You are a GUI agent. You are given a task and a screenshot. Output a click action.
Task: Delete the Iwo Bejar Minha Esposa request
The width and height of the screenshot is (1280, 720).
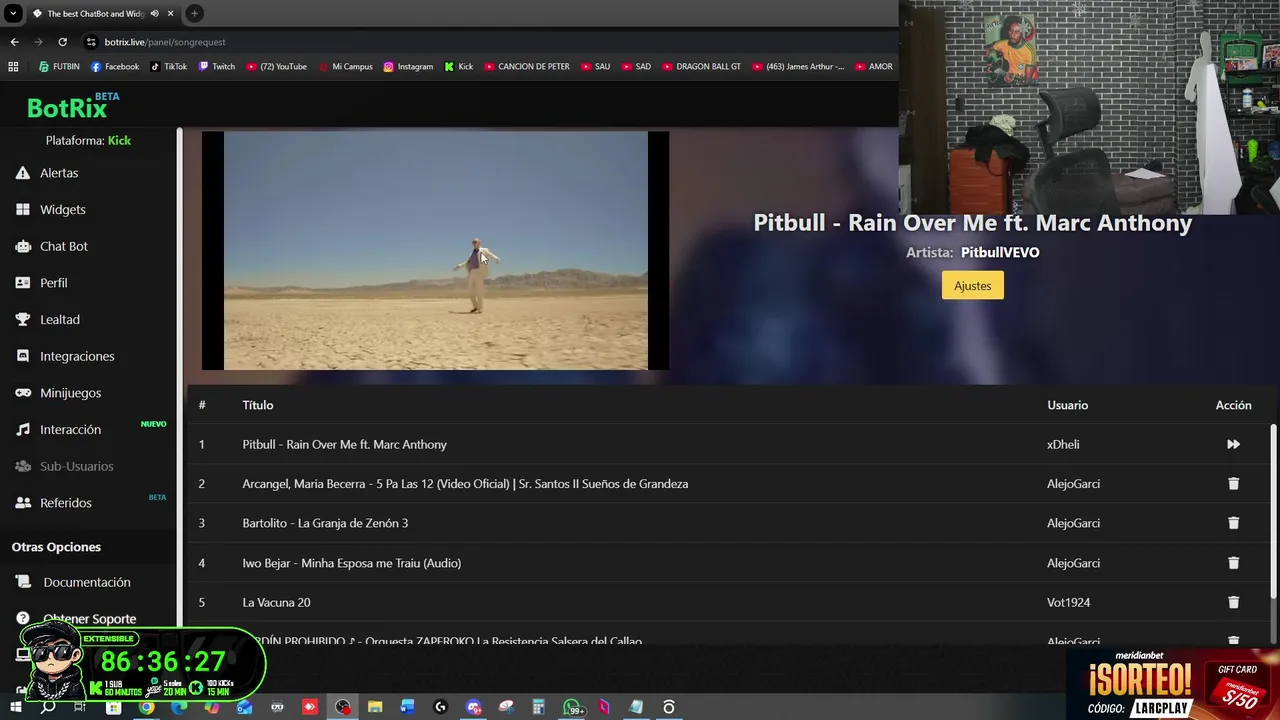1233,563
